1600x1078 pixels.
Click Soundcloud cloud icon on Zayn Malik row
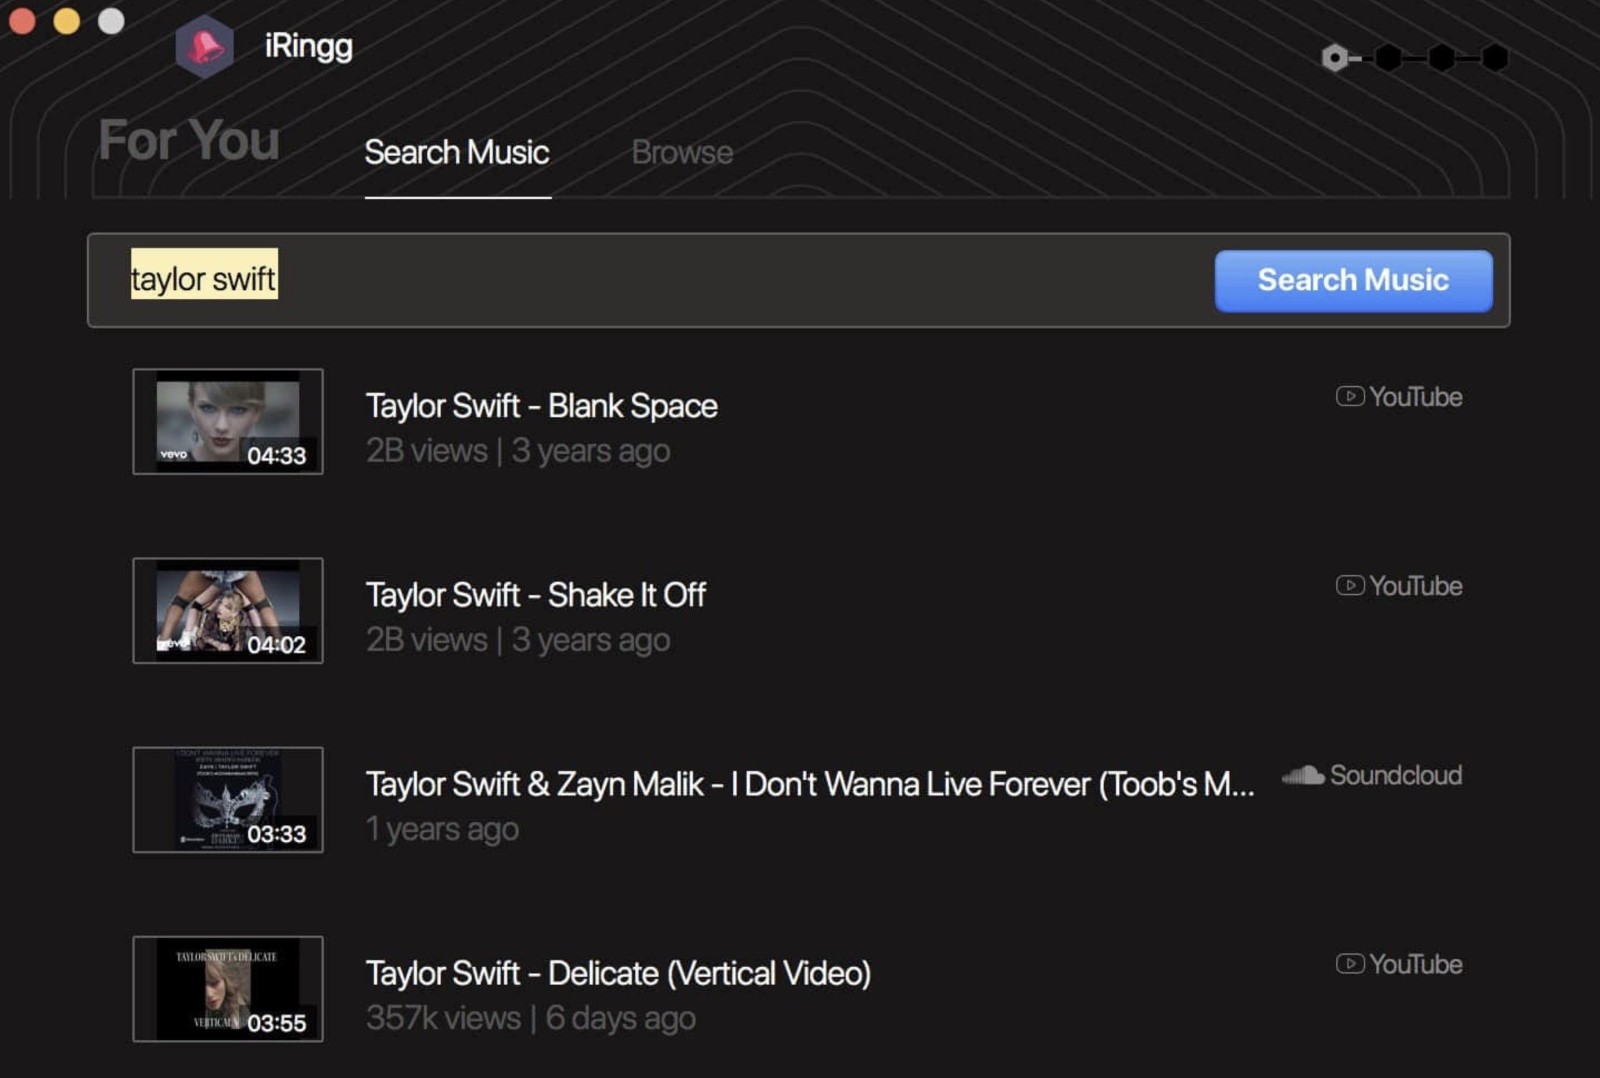click(x=1303, y=775)
